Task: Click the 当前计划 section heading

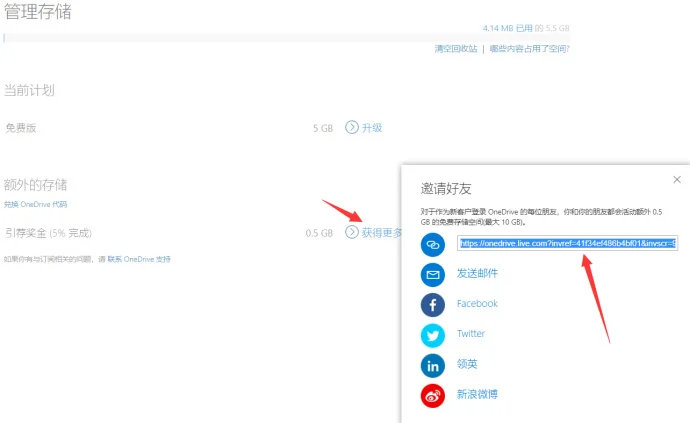Action: 29,90
